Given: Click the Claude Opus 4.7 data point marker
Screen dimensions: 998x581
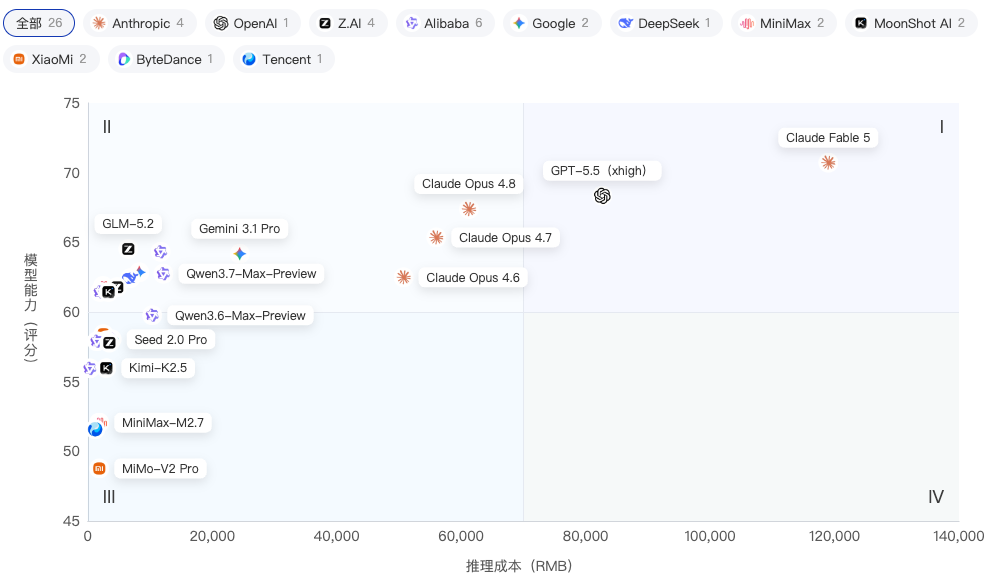Looking at the screenshot, I should tap(436, 237).
